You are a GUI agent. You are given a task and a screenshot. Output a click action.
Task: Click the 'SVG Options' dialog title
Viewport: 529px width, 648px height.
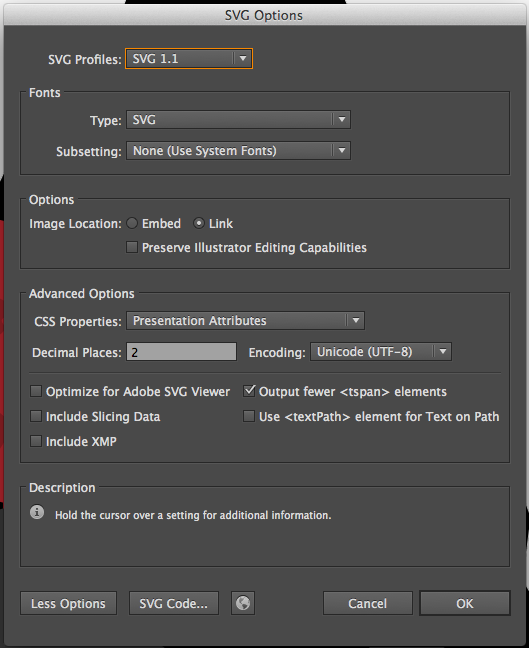click(x=264, y=15)
